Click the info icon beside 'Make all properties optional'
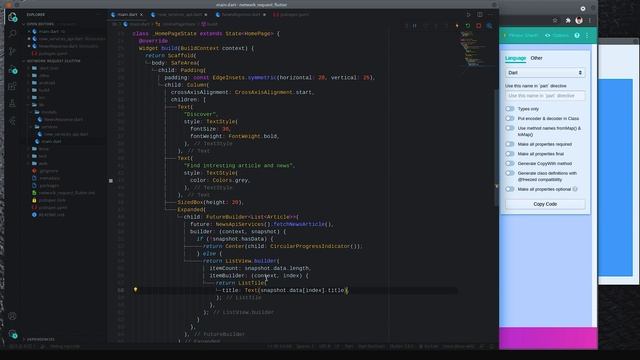The image size is (640, 360). (x=575, y=189)
